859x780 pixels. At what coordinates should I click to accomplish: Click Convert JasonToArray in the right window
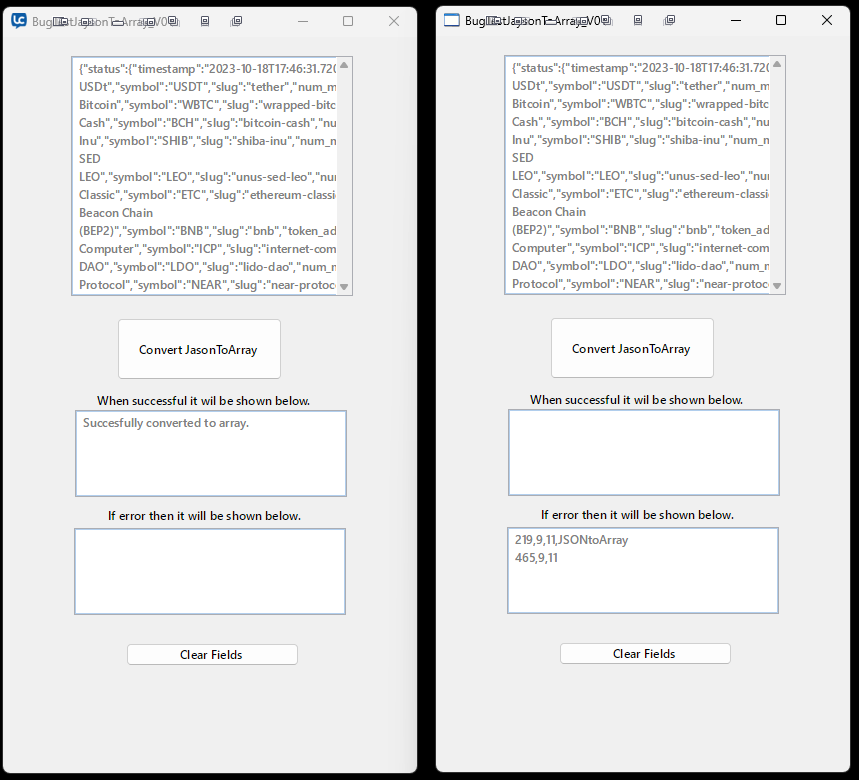tap(632, 348)
